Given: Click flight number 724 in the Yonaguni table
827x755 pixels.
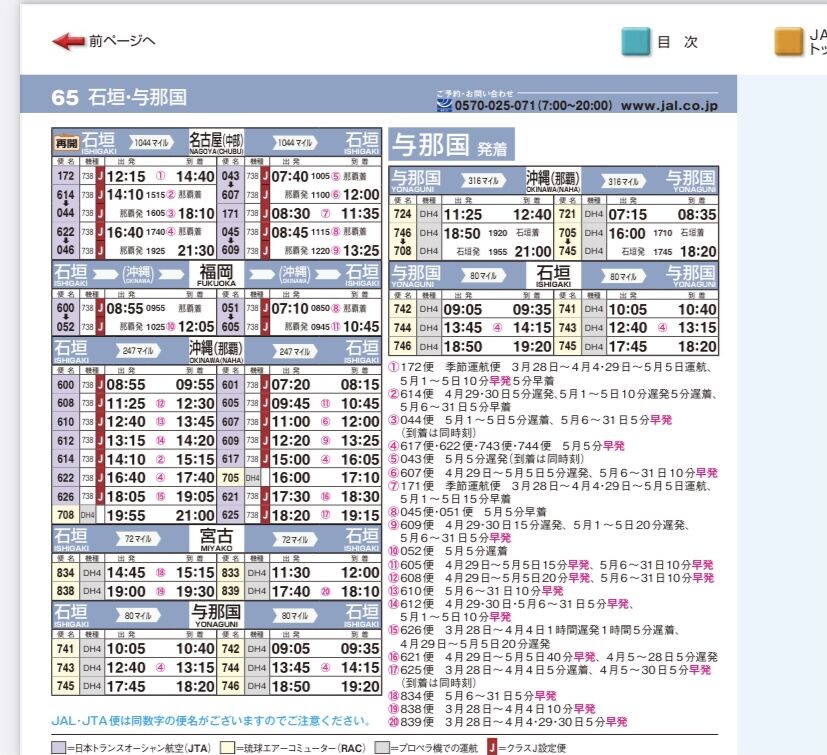Looking at the screenshot, I should pyautogui.click(x=402, y=214).
